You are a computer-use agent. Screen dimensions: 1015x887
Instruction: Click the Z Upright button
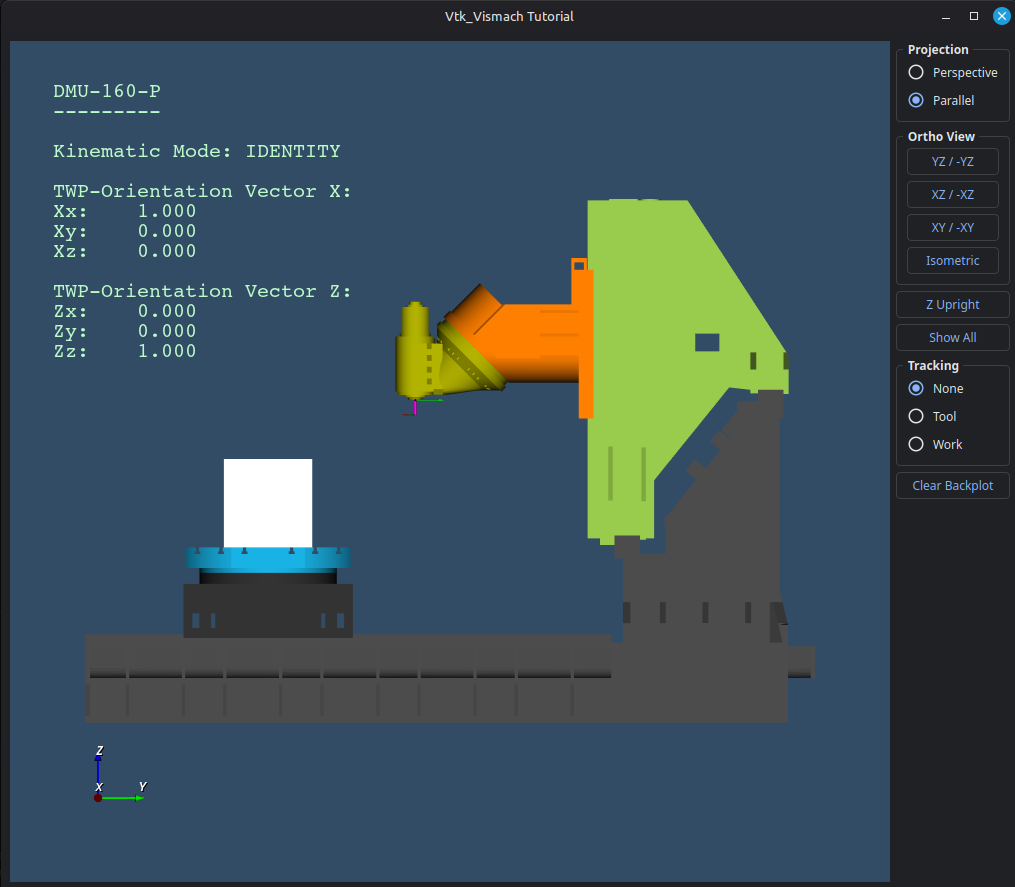952,305
